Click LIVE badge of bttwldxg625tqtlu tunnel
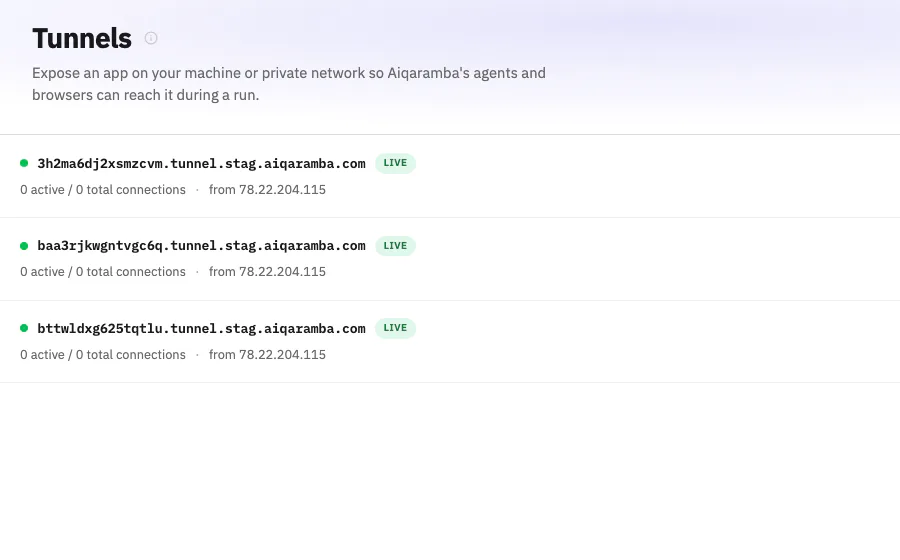The width and height of the screenshot is (900, 560). (395, 328)
